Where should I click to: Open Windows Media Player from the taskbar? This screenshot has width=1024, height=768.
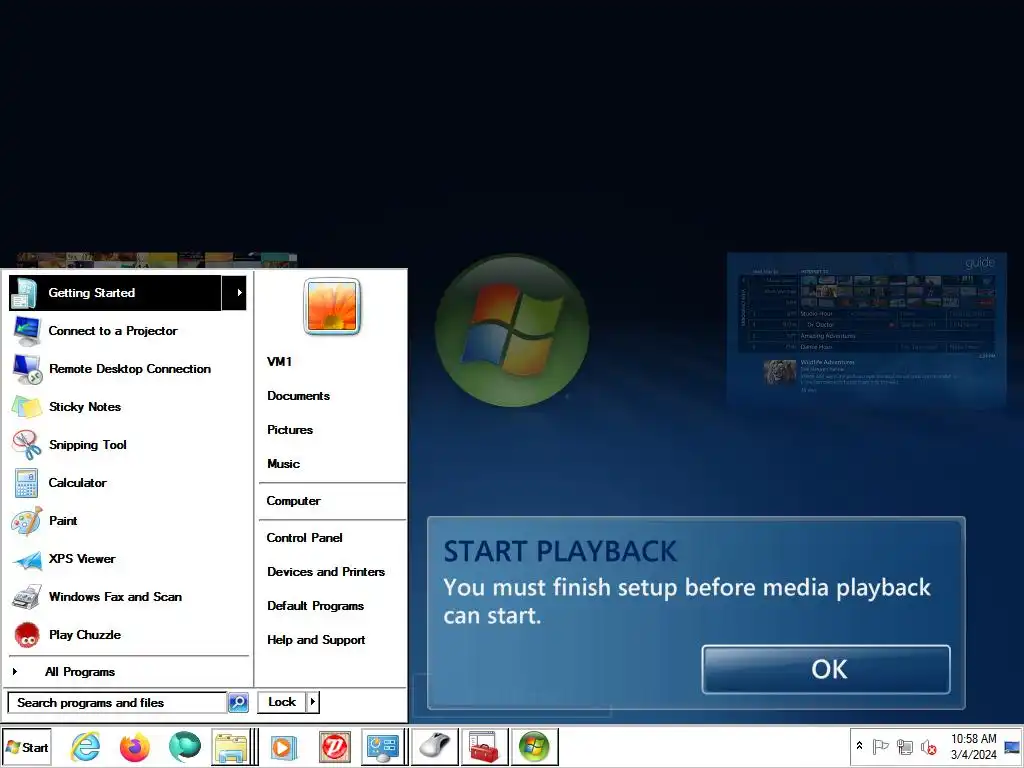pyautogui.click(x=283, y=747)
